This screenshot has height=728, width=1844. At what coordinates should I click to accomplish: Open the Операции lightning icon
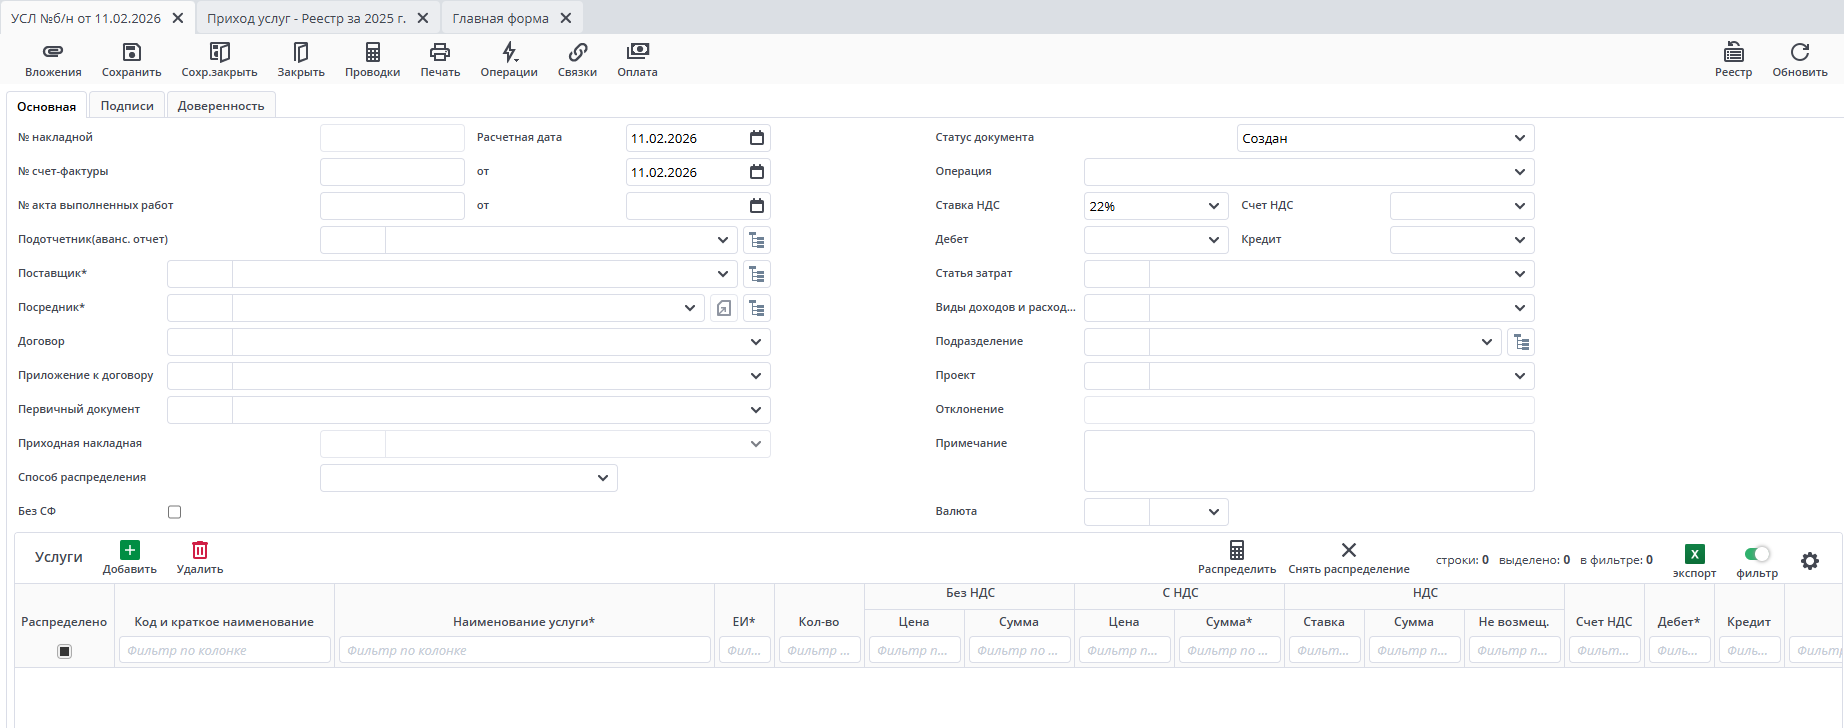coord(509,52)
